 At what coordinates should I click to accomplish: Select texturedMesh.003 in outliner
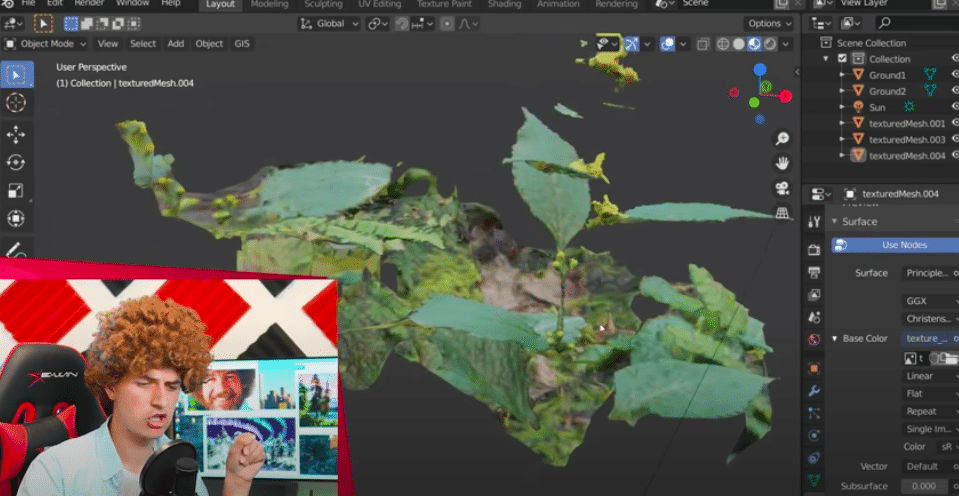pyautogui.click(x=906, y=139)
